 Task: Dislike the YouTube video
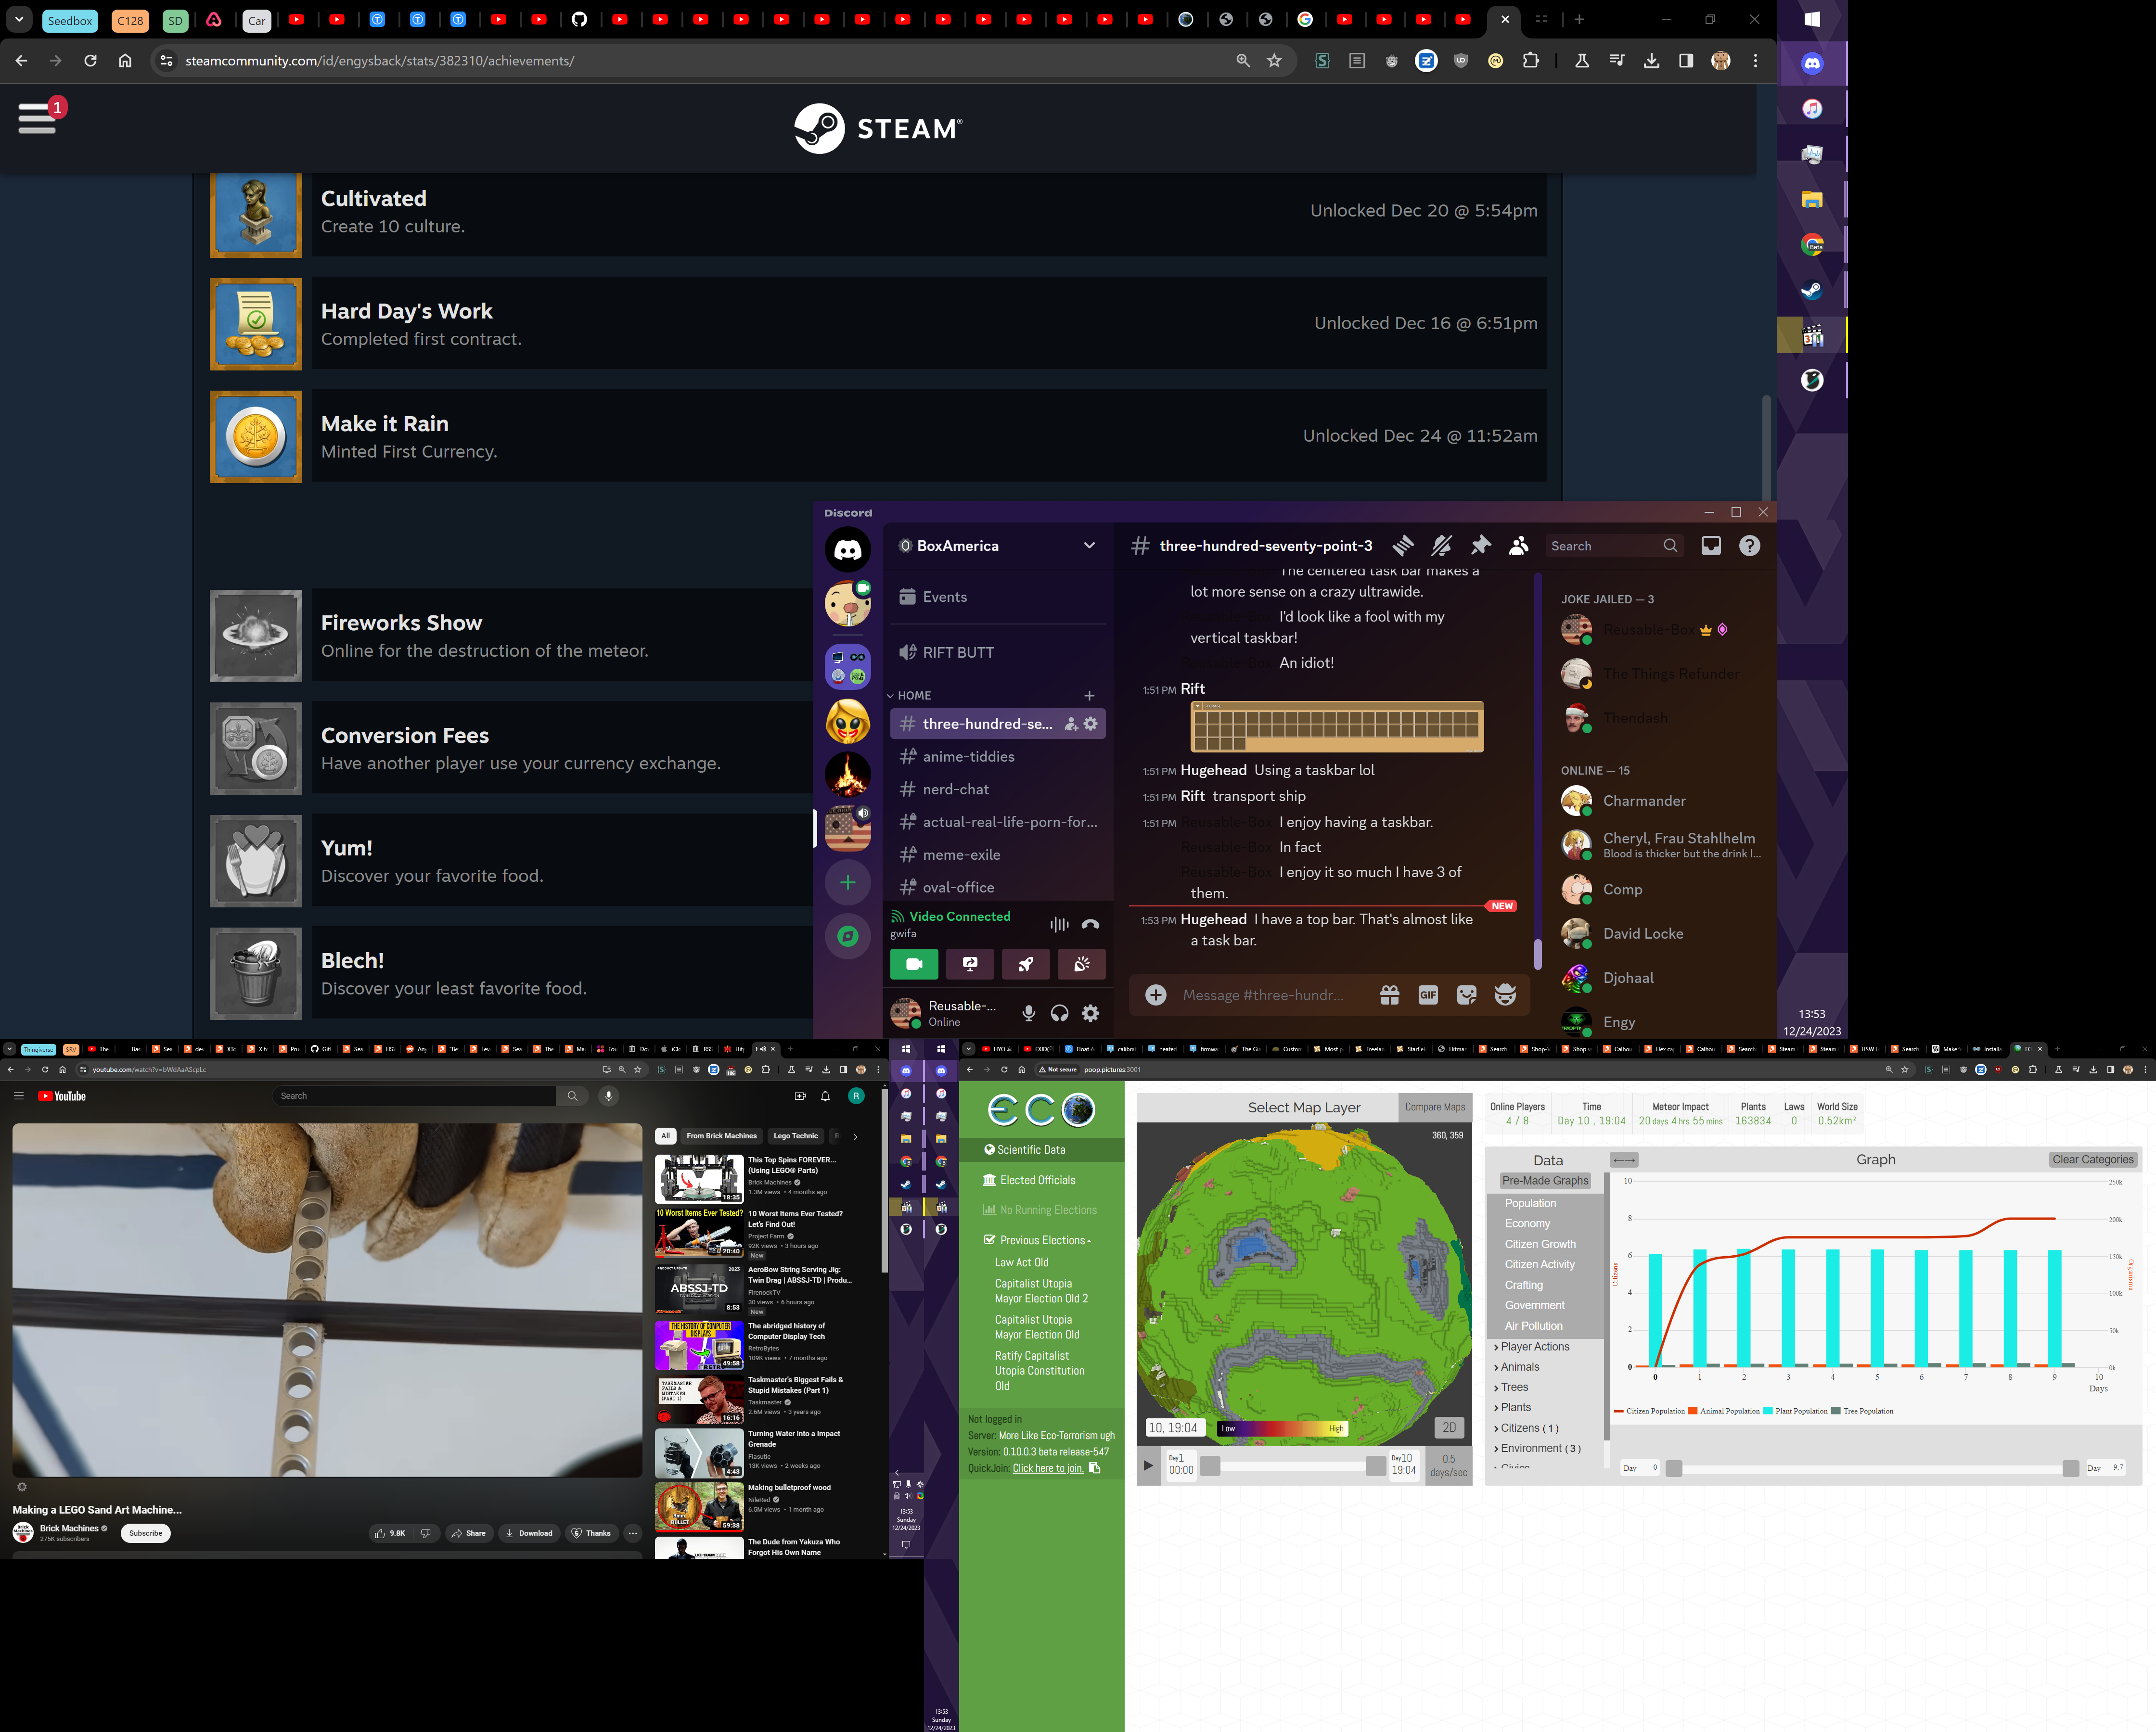pos(426,1533)
